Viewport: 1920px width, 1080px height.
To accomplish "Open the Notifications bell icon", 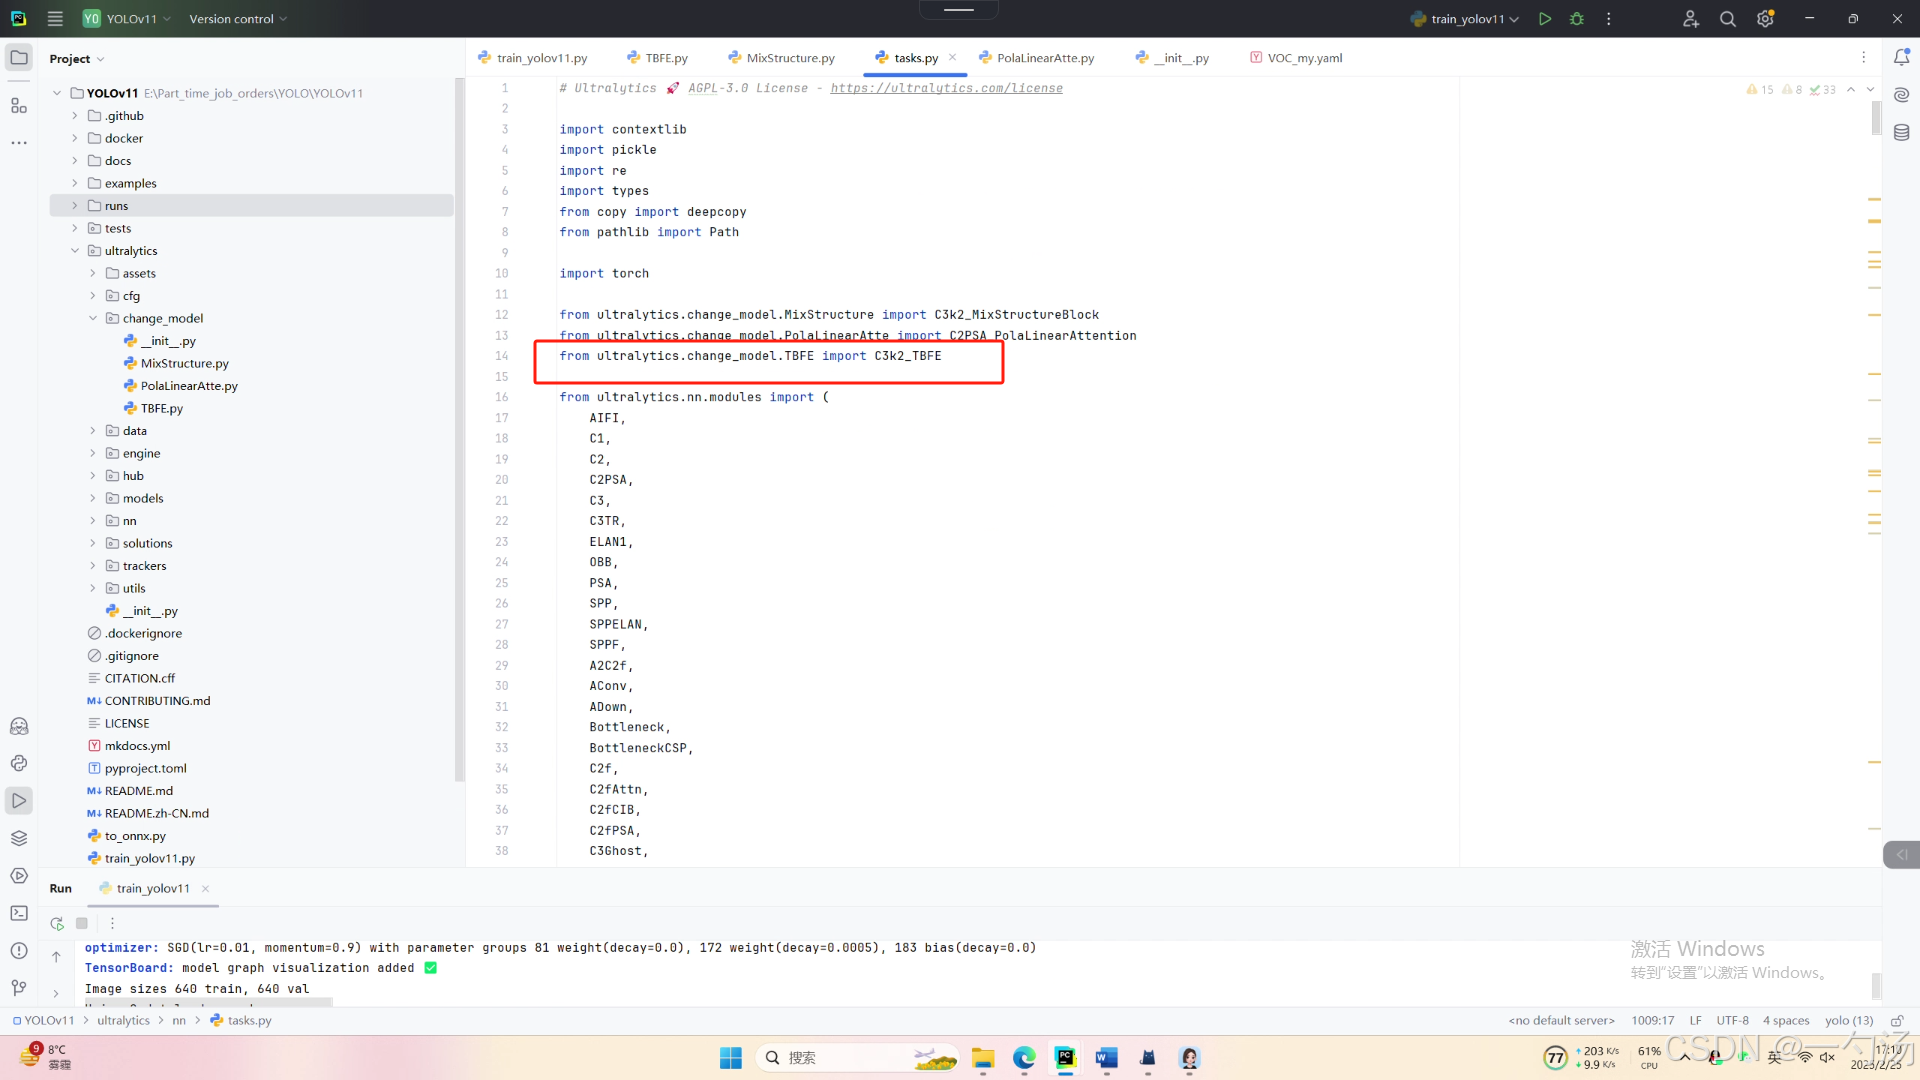I will pyautogui.click(x=1901, y=58).
